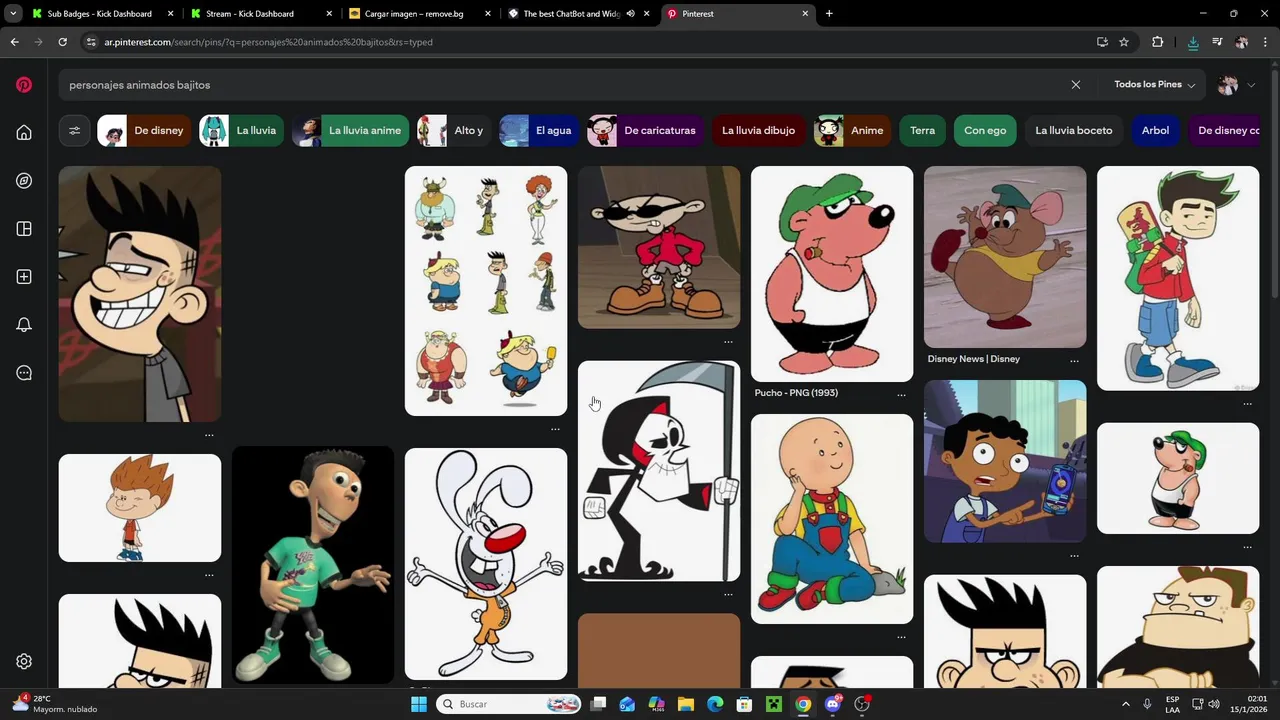The image size is (1280, 720).
Task: Expand the account chevron beside the avatar
Action: click(1251, 85)
